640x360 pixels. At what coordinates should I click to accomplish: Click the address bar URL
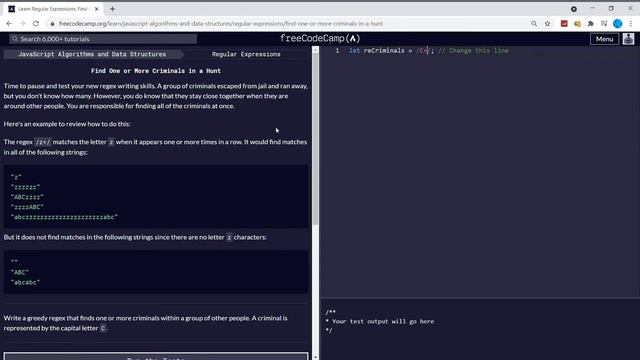tap(221, 24)
